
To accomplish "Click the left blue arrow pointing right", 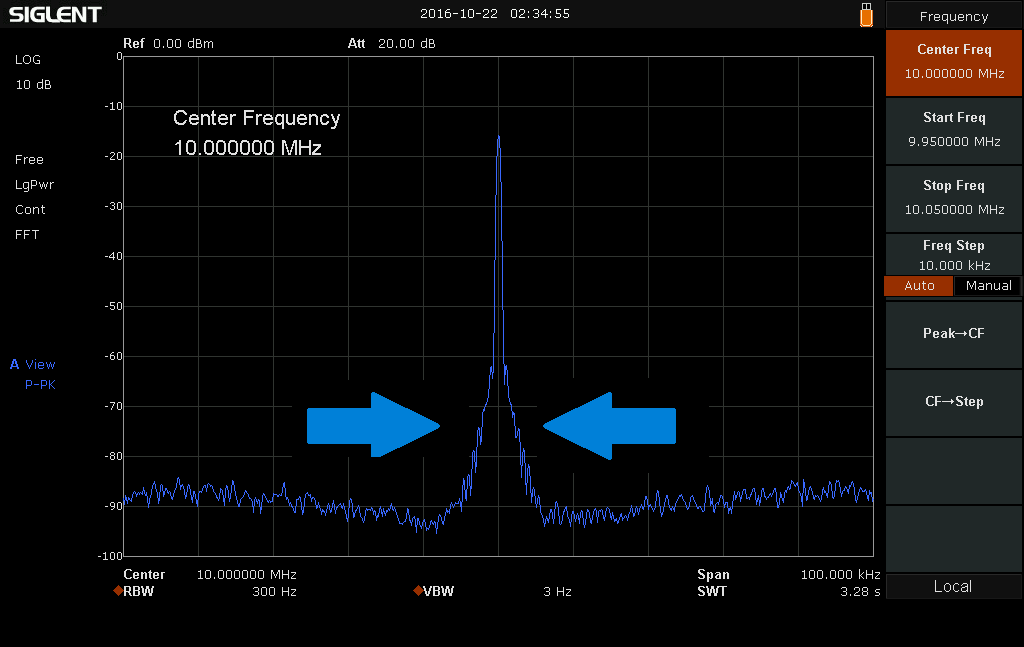I will pos(373,425).
